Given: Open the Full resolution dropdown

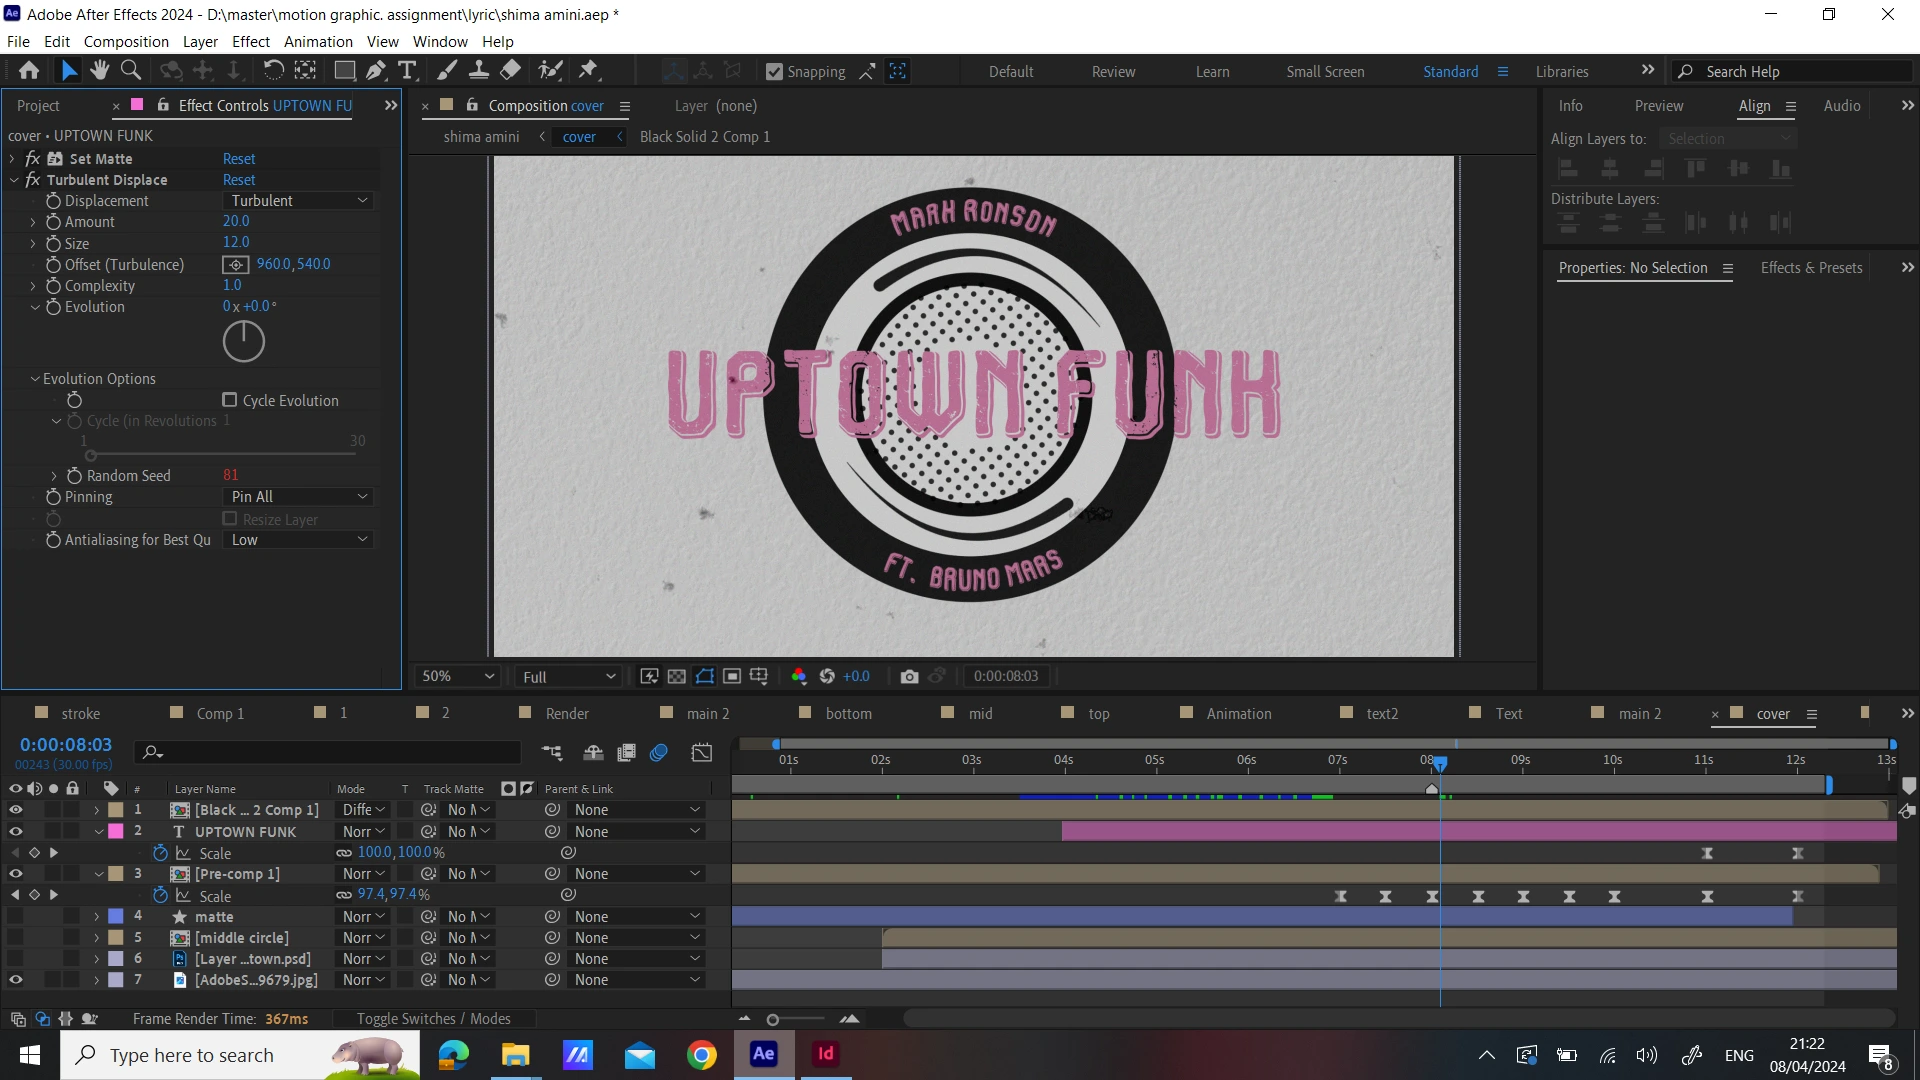Looking at the screenshot, I should [x=568, y=677].
